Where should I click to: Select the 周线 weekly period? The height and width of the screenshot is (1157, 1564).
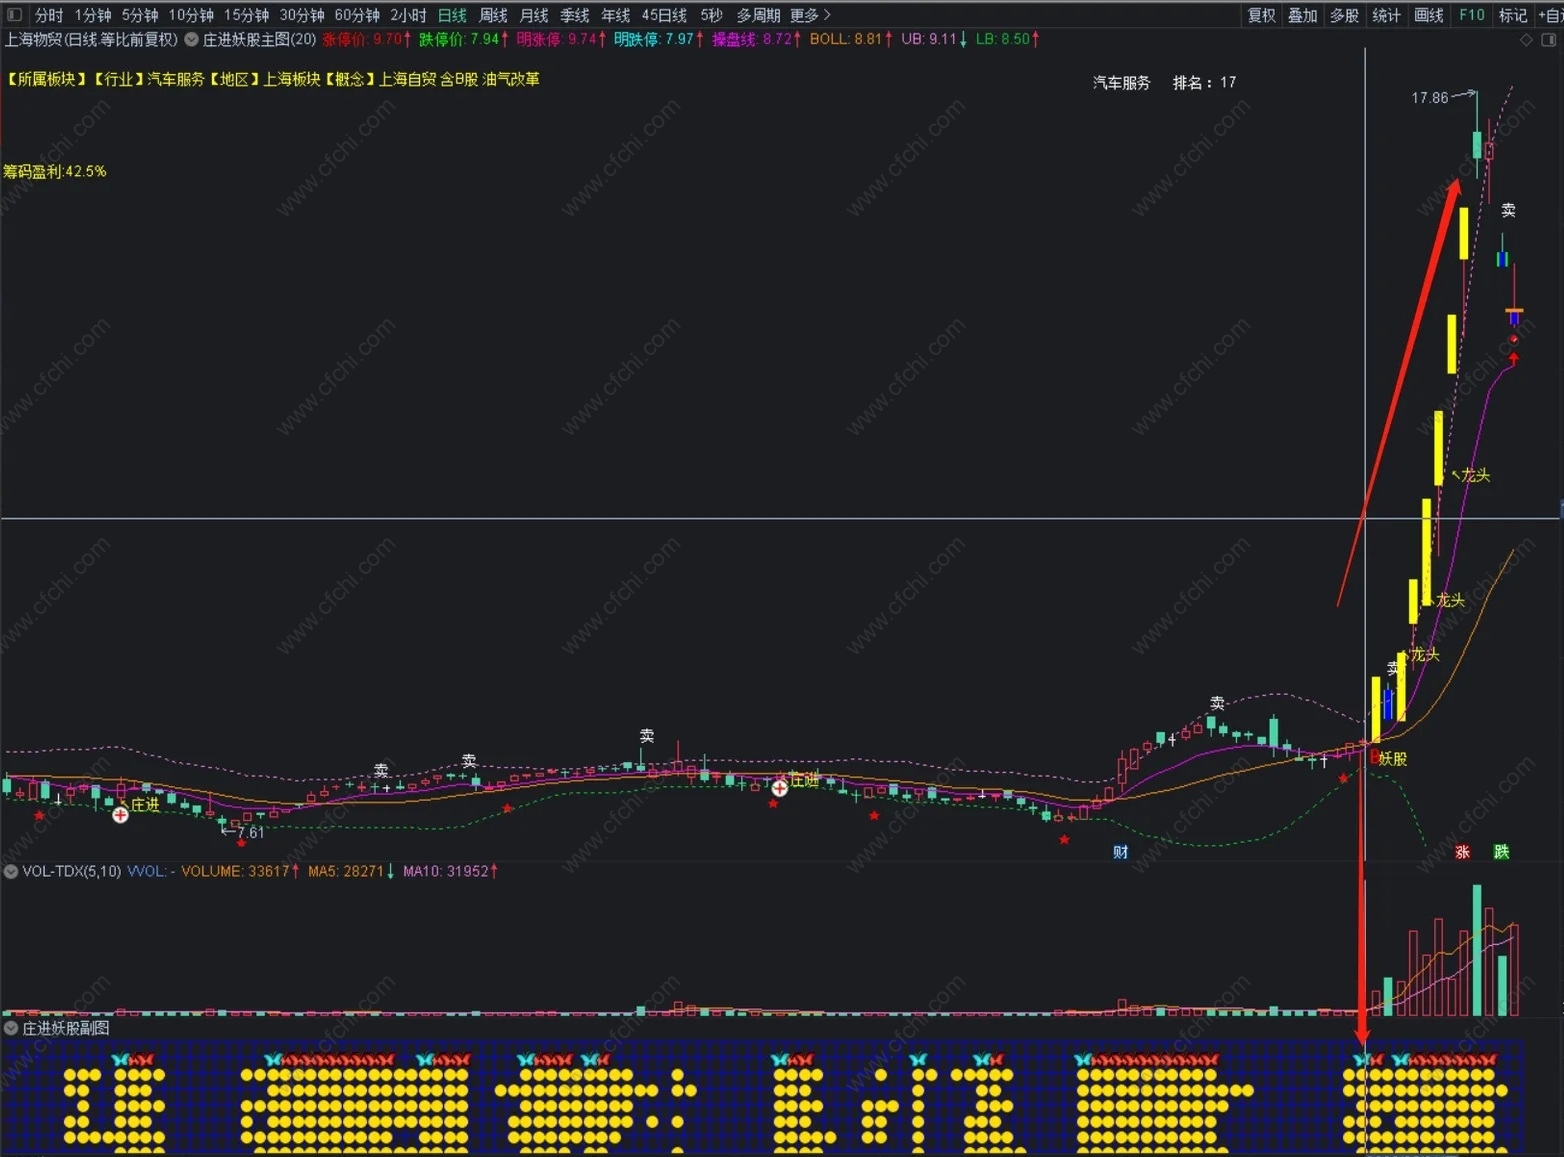[x=493, y=15]
